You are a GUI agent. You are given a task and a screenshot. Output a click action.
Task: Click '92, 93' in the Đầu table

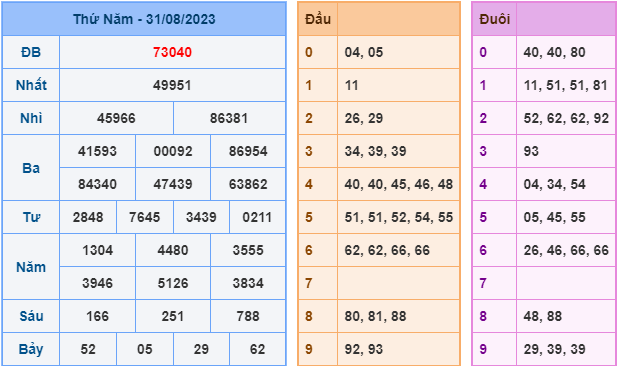[364, 349]
